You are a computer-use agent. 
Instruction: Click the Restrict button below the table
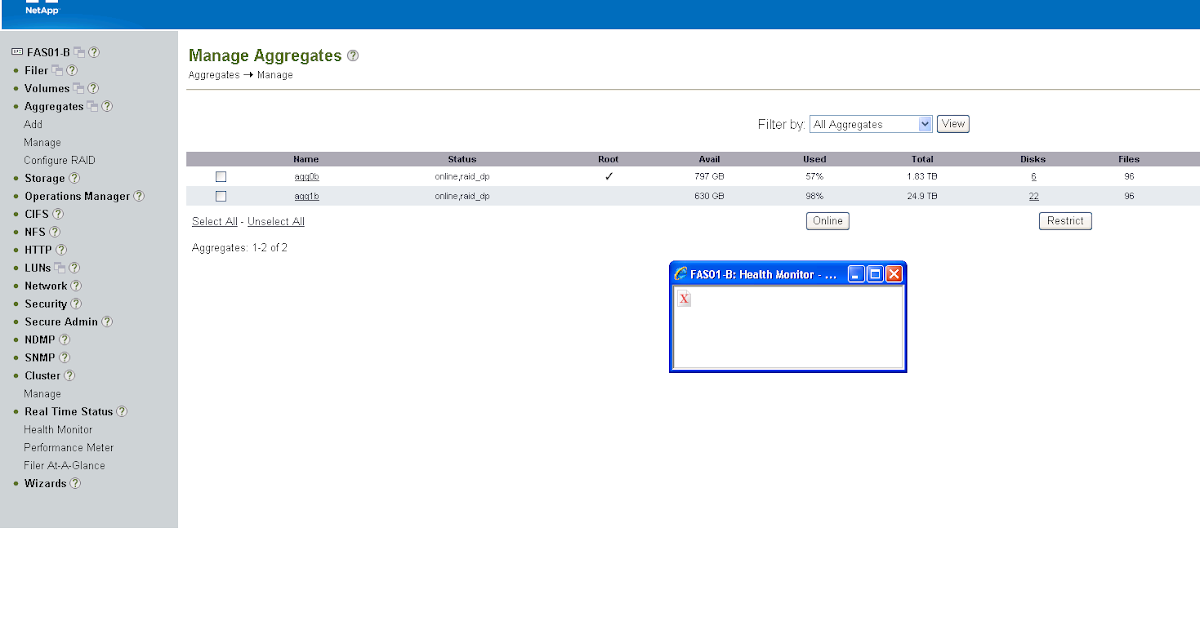[1064, 220]
